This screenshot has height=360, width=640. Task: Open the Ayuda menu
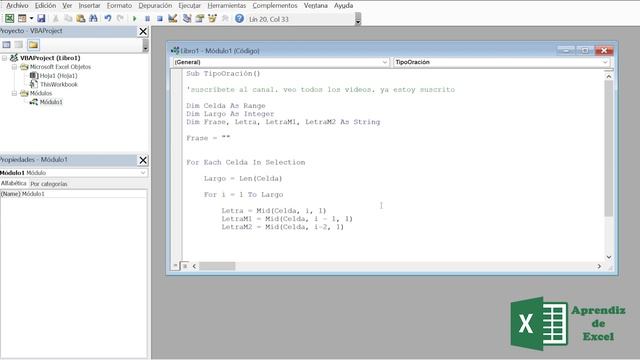pyautogui.click(x=343, y=5)
